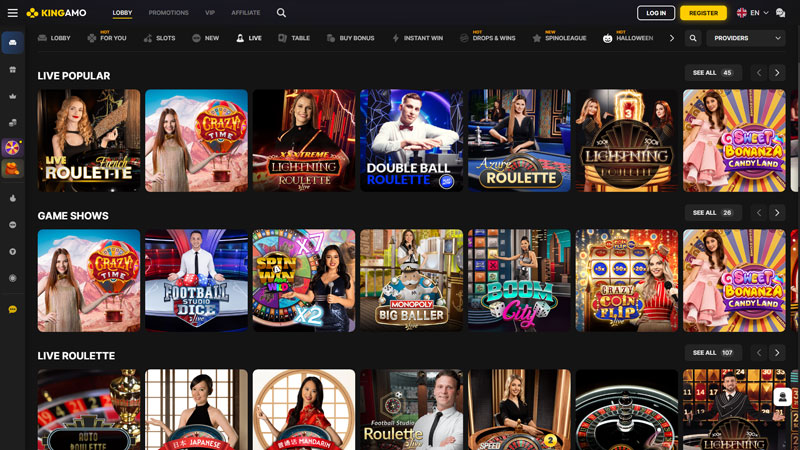Select the Slots category

click(x=160, y=38)
